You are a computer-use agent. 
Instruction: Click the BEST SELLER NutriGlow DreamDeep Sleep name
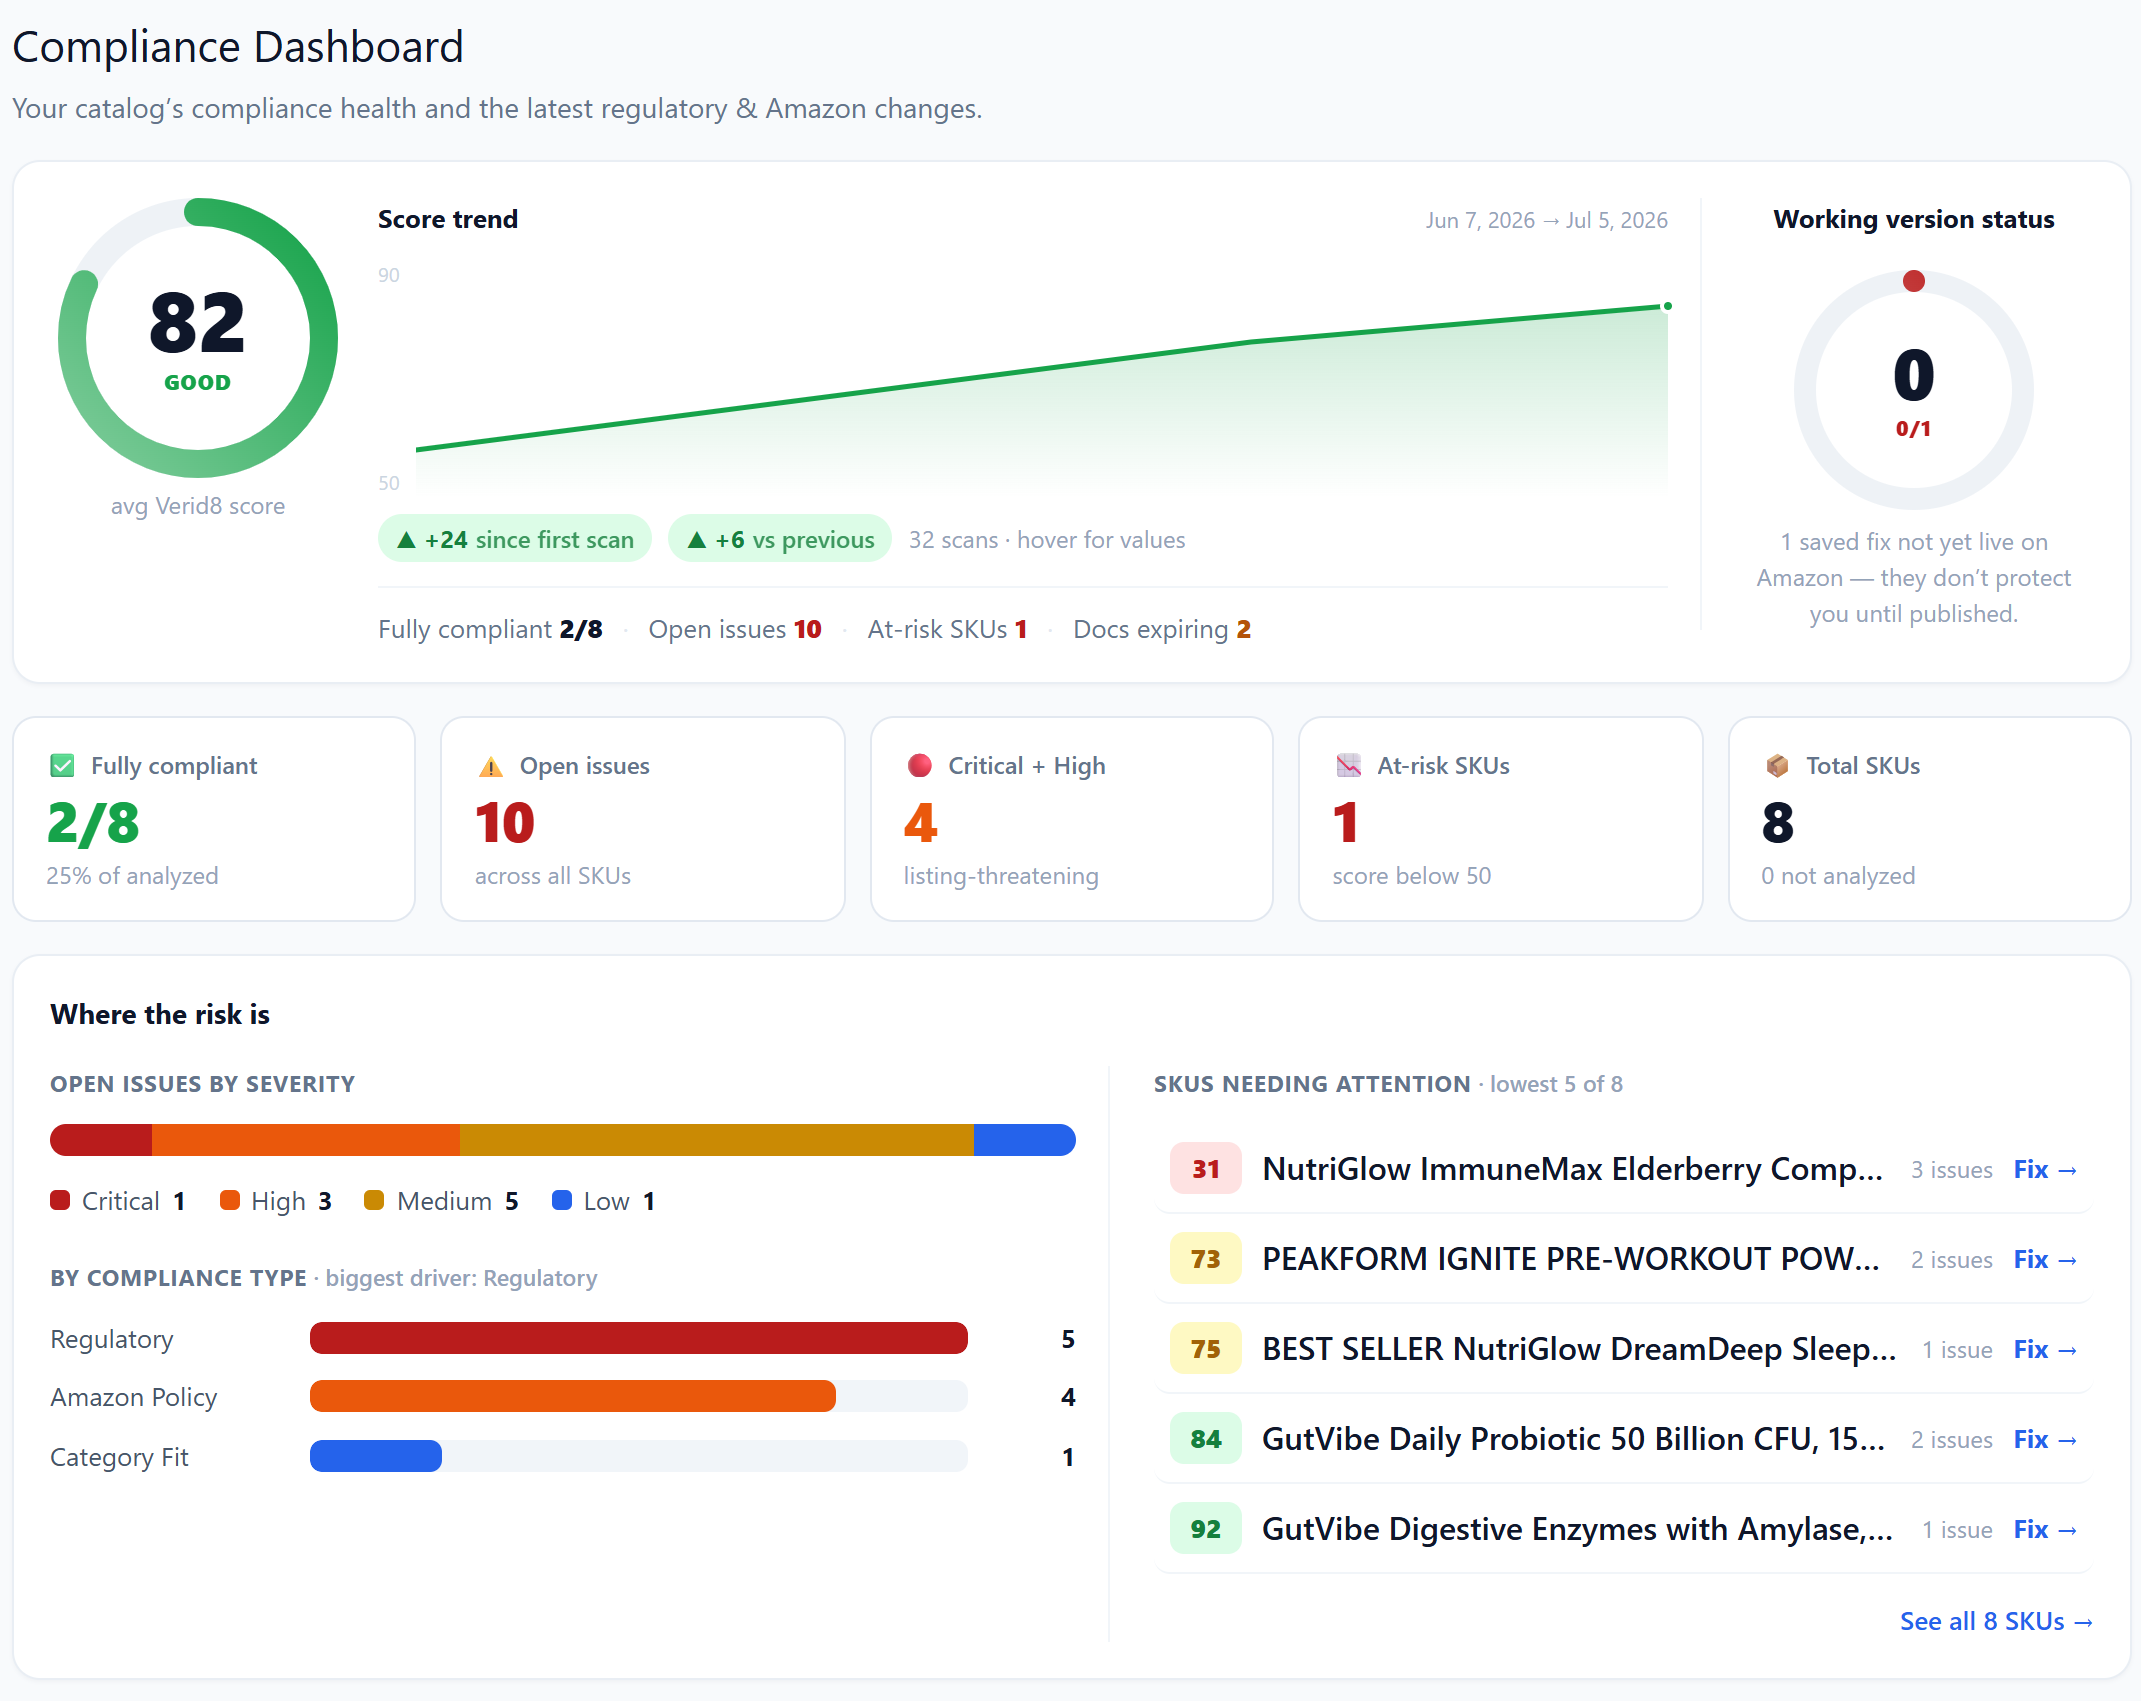[1579, 1349]
